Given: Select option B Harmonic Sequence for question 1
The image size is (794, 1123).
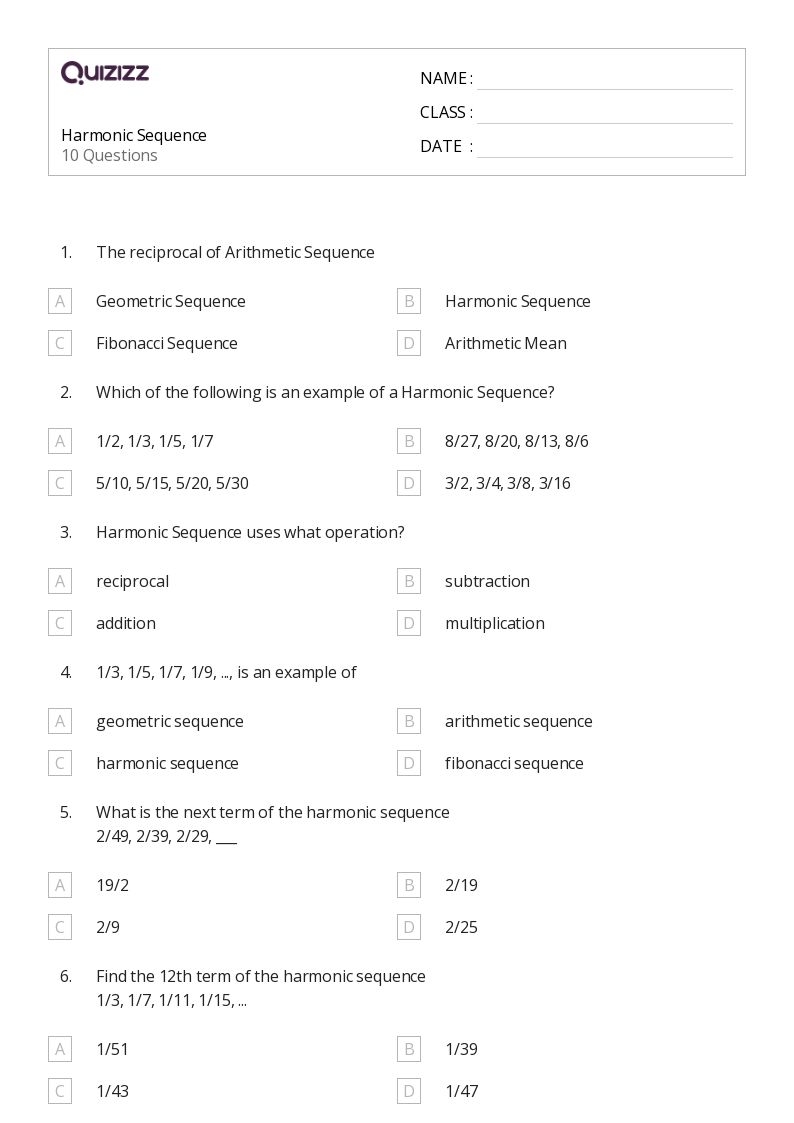Looking at the screenshot, I should 409,302.
